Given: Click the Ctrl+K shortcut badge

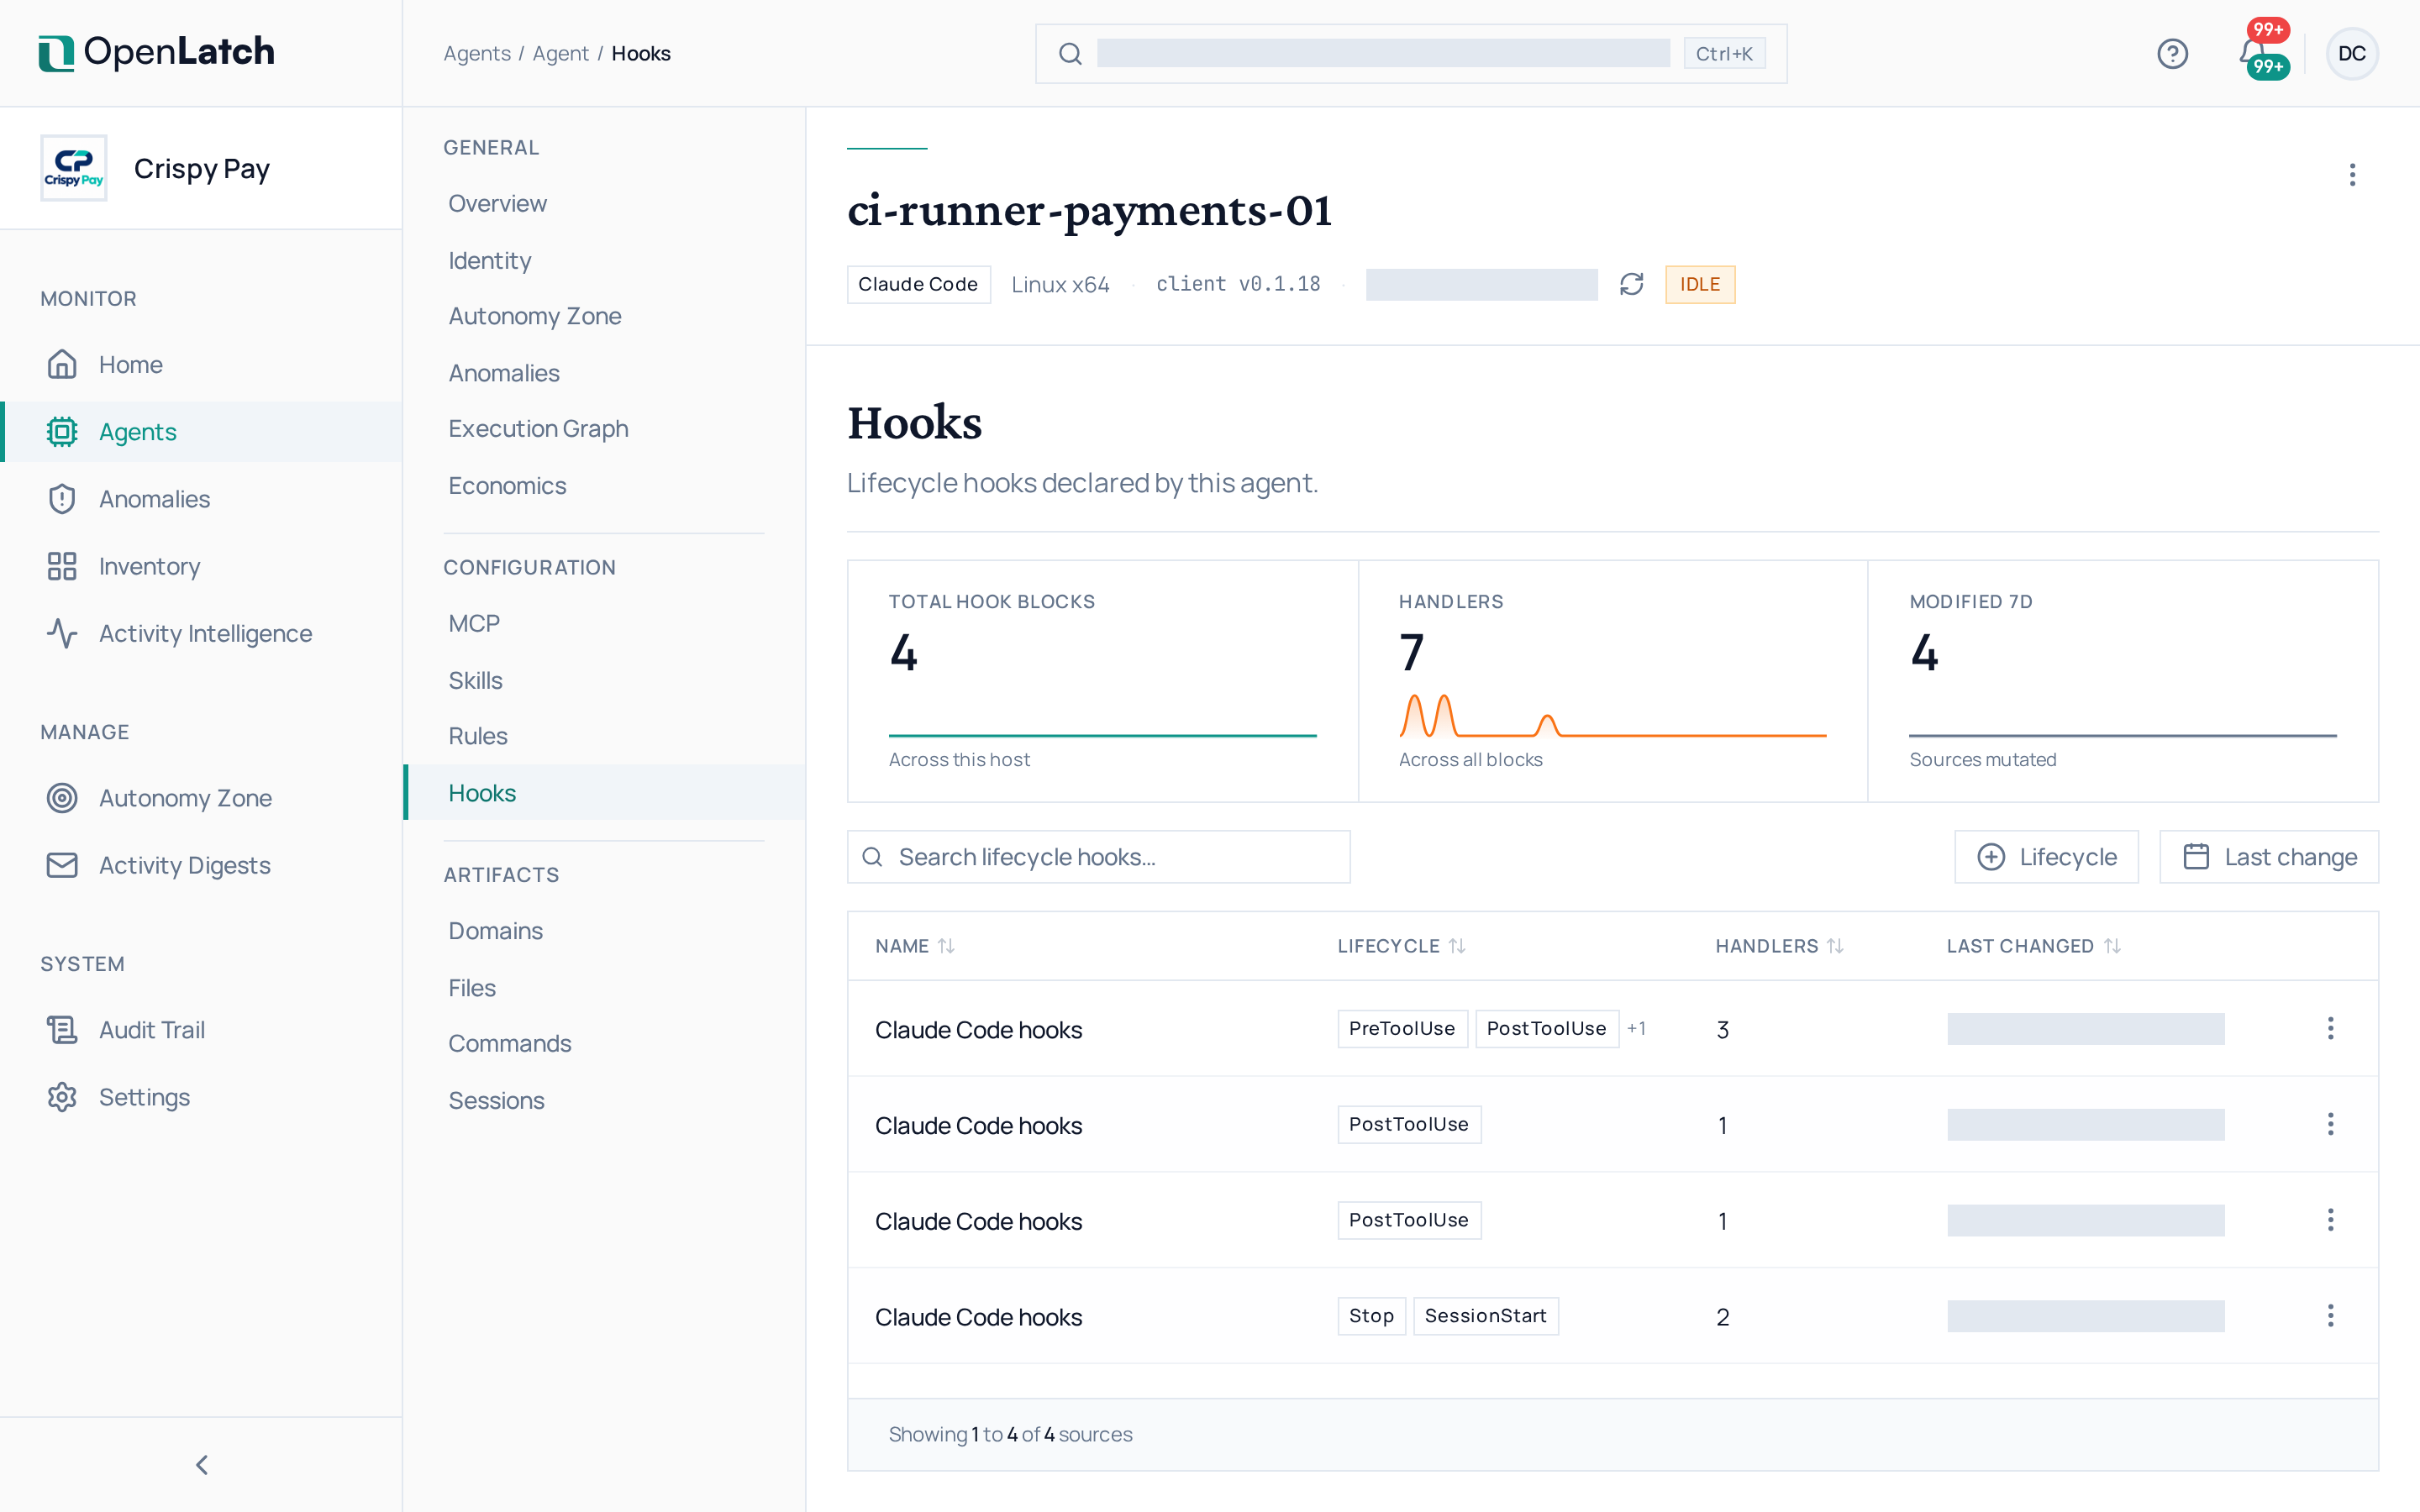Looking at the screenshot, I should tap(1724, 54).
